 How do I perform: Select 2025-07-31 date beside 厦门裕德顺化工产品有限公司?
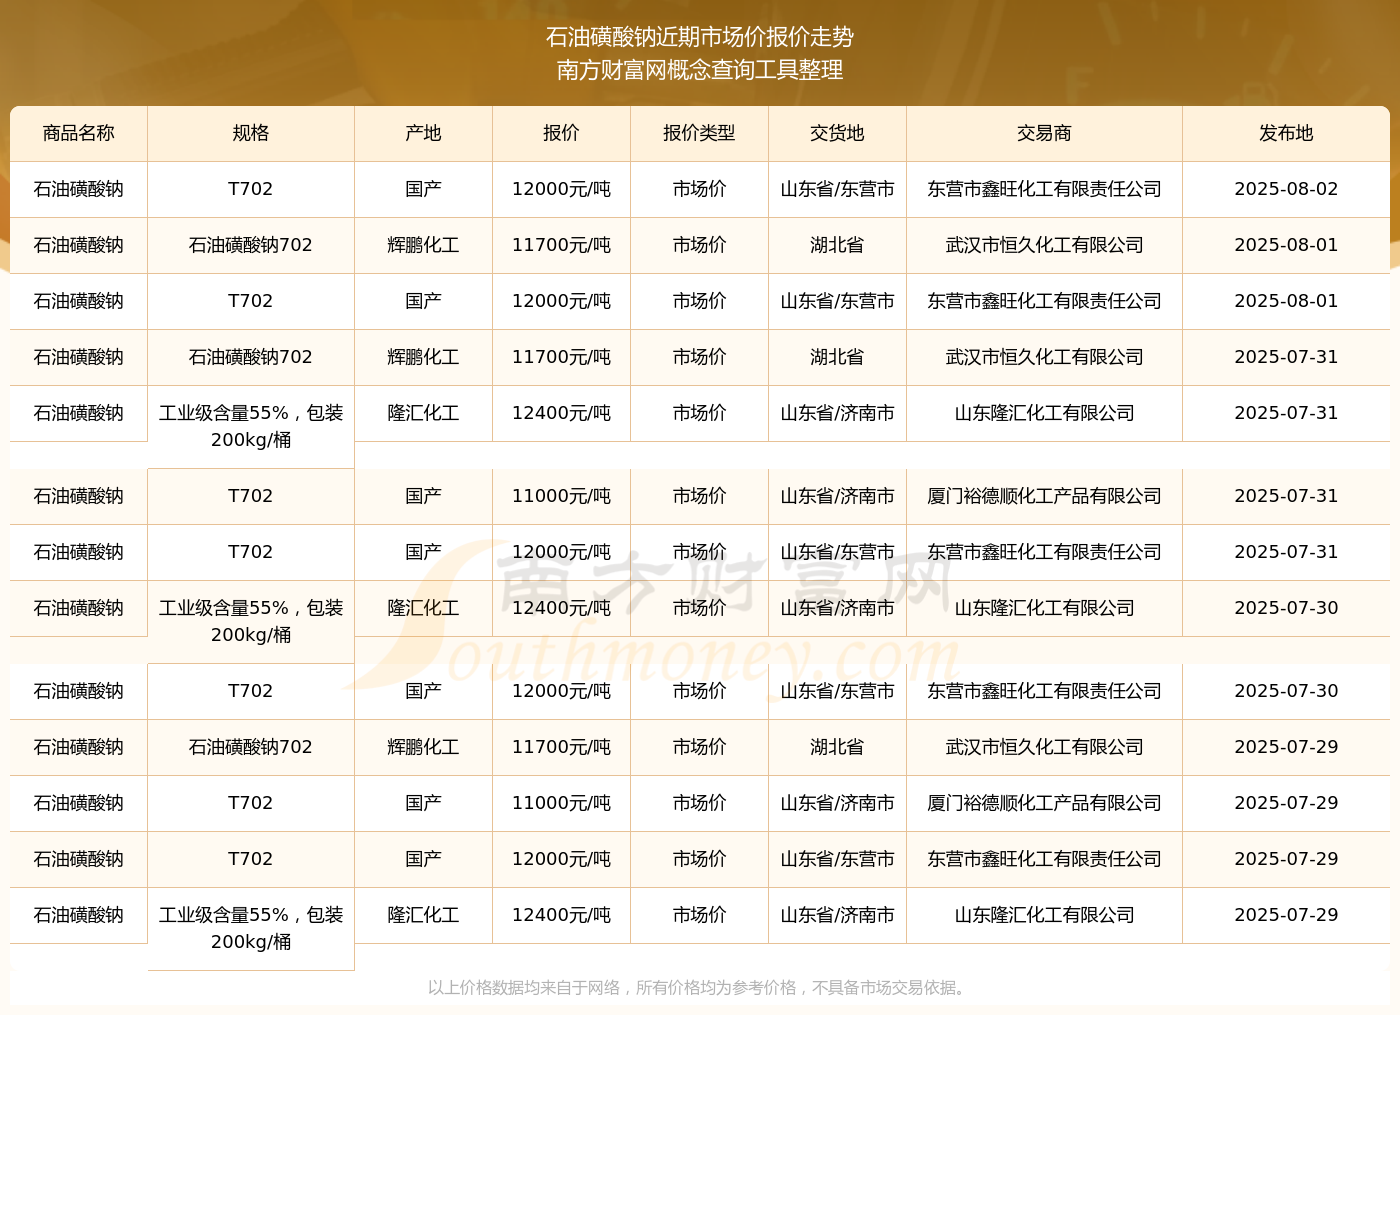coord(1286,496)
